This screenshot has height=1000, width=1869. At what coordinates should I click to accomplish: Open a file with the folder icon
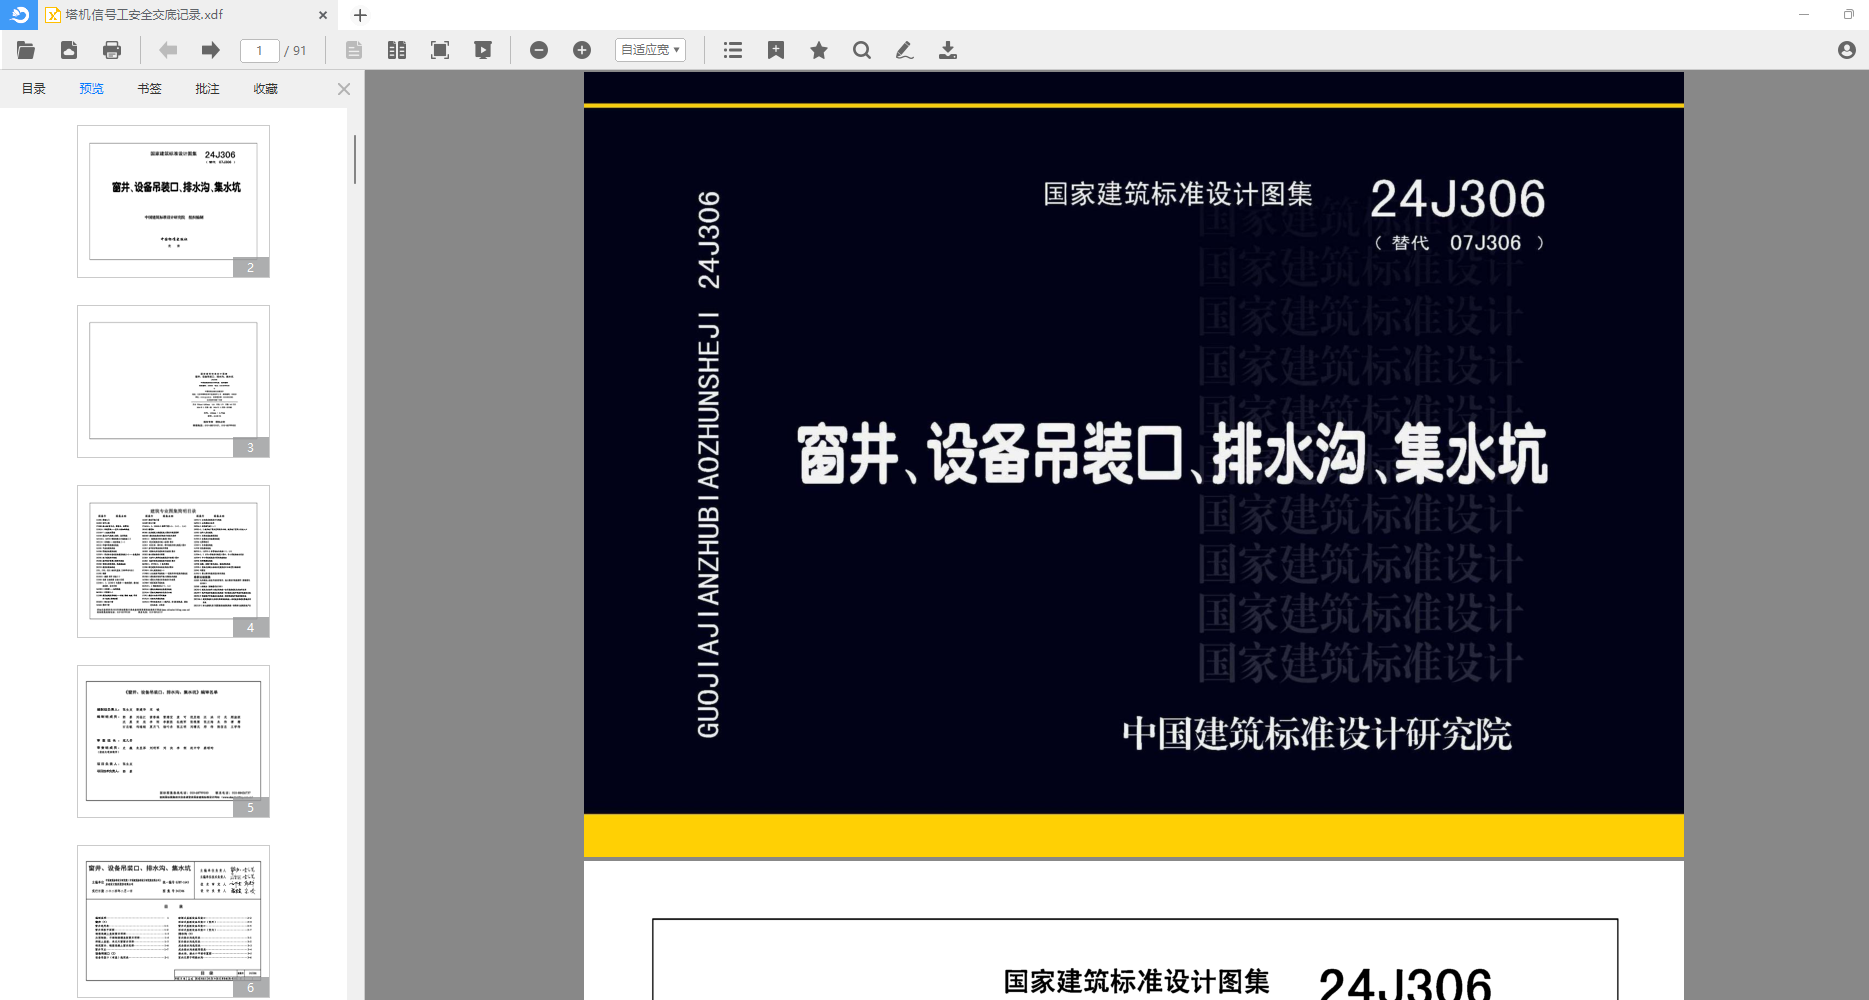coord(26,50)
